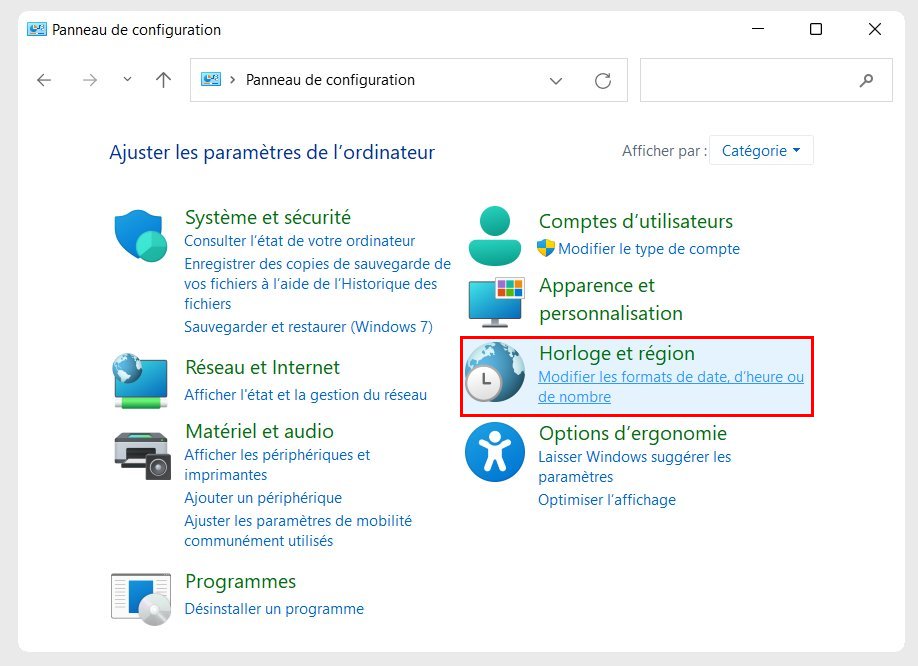Click Laisser Windows suggérer les paramètres
Image resolution: width=918 pixels, height=666 pixels.
[x=635, y=466]
